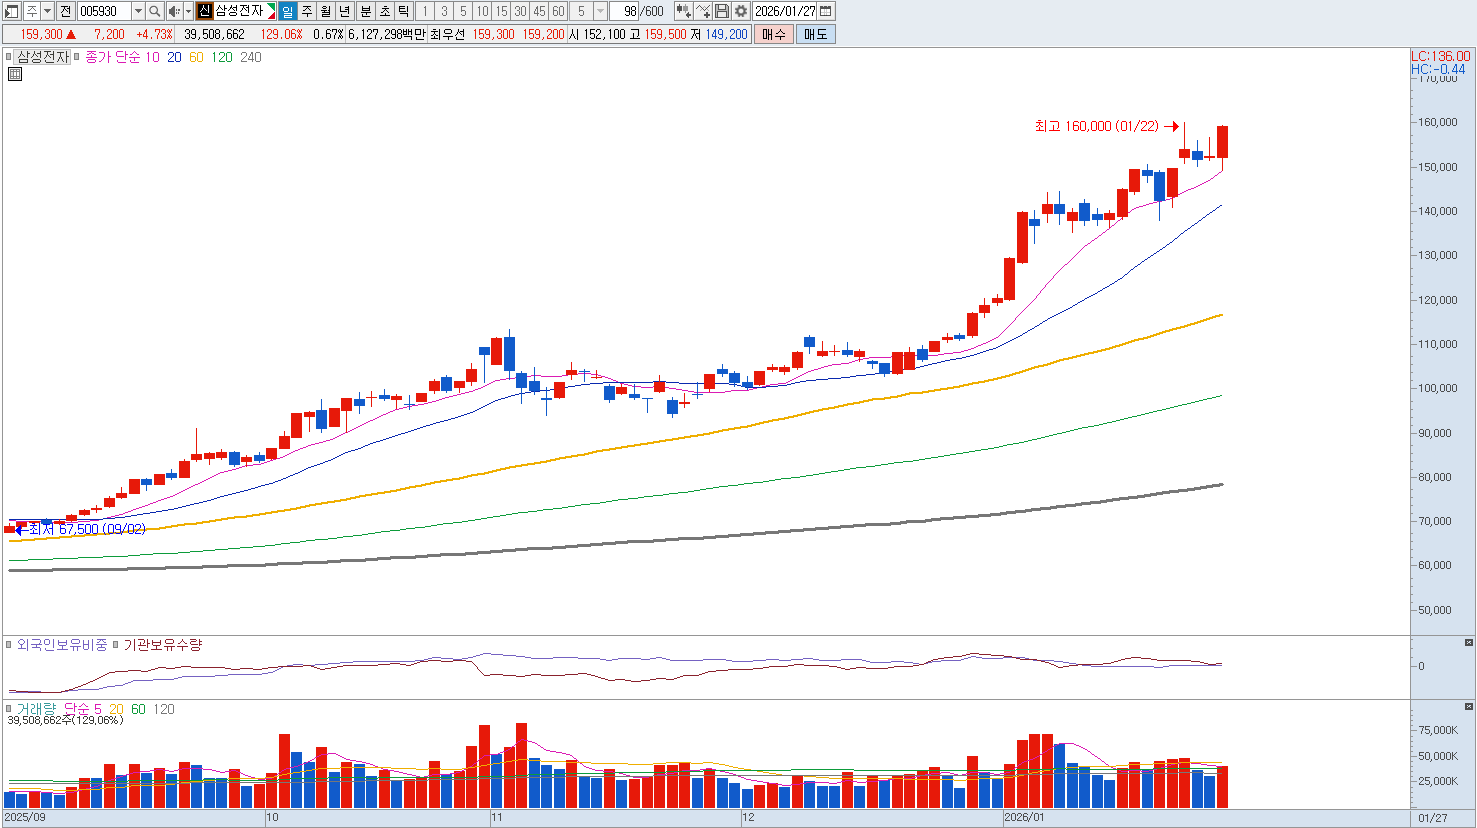
Task: Click the 매도 sell button
Action: point(815,34)
